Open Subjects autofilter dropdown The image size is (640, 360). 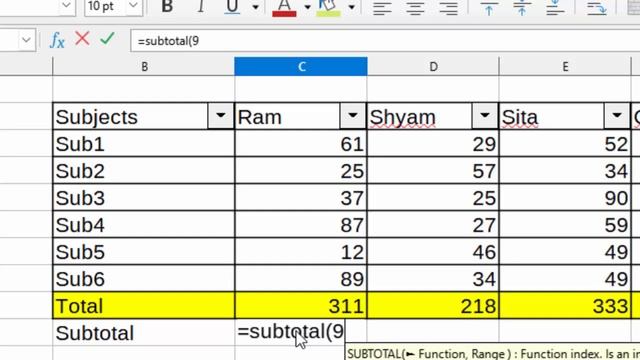(220, 116)
